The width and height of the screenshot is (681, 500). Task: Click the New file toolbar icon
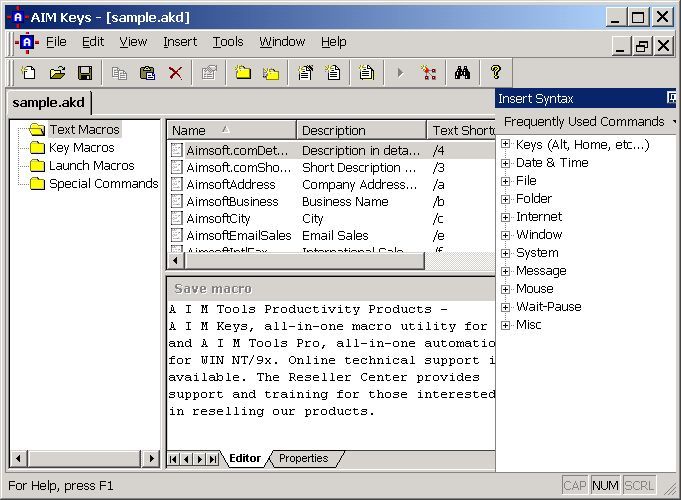(29, 73)
